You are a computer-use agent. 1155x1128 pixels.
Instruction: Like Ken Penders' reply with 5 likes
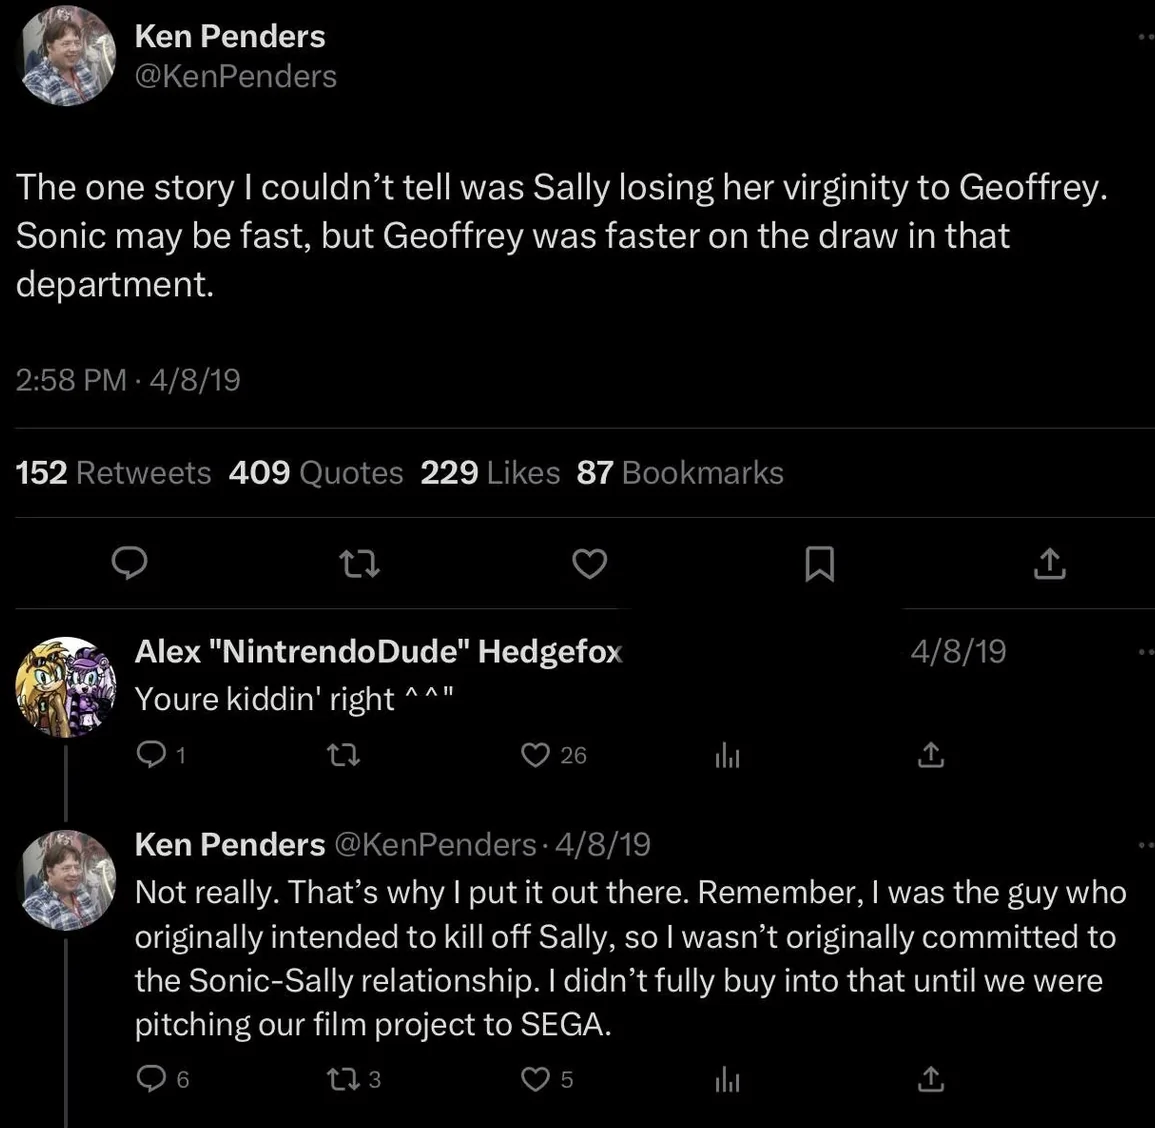(x=537, y=1079)
